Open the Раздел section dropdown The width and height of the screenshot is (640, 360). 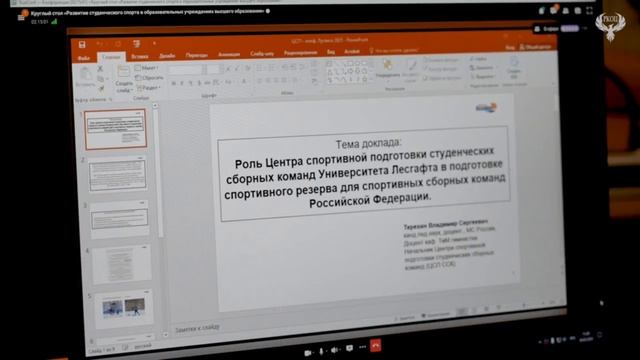tap(149, 87)
